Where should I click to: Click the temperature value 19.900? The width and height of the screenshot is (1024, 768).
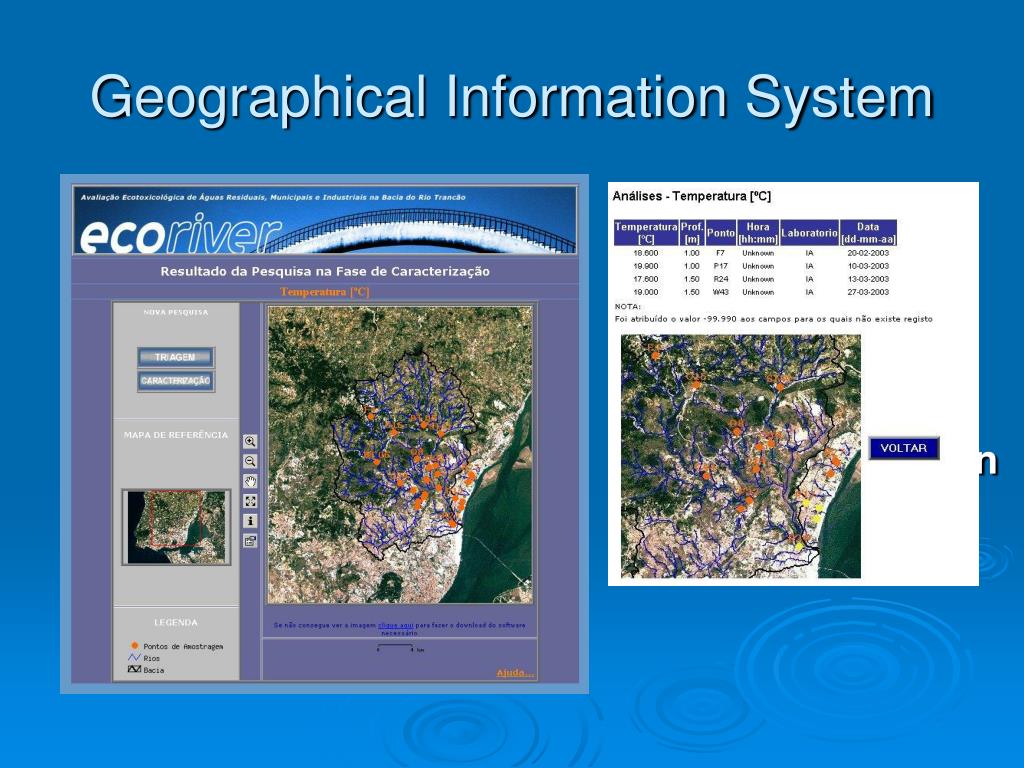click(646, 266)
